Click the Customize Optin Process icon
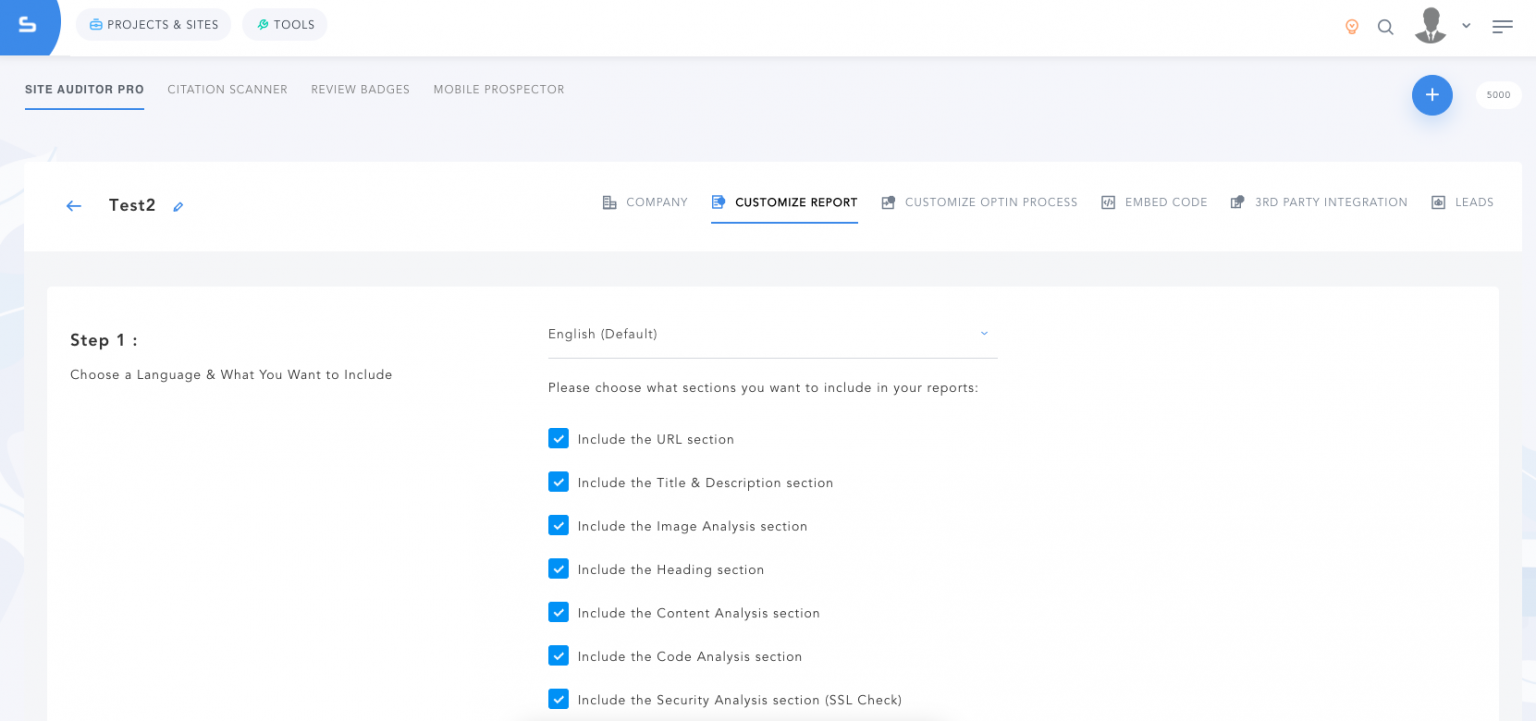 (x=888, y=202)
